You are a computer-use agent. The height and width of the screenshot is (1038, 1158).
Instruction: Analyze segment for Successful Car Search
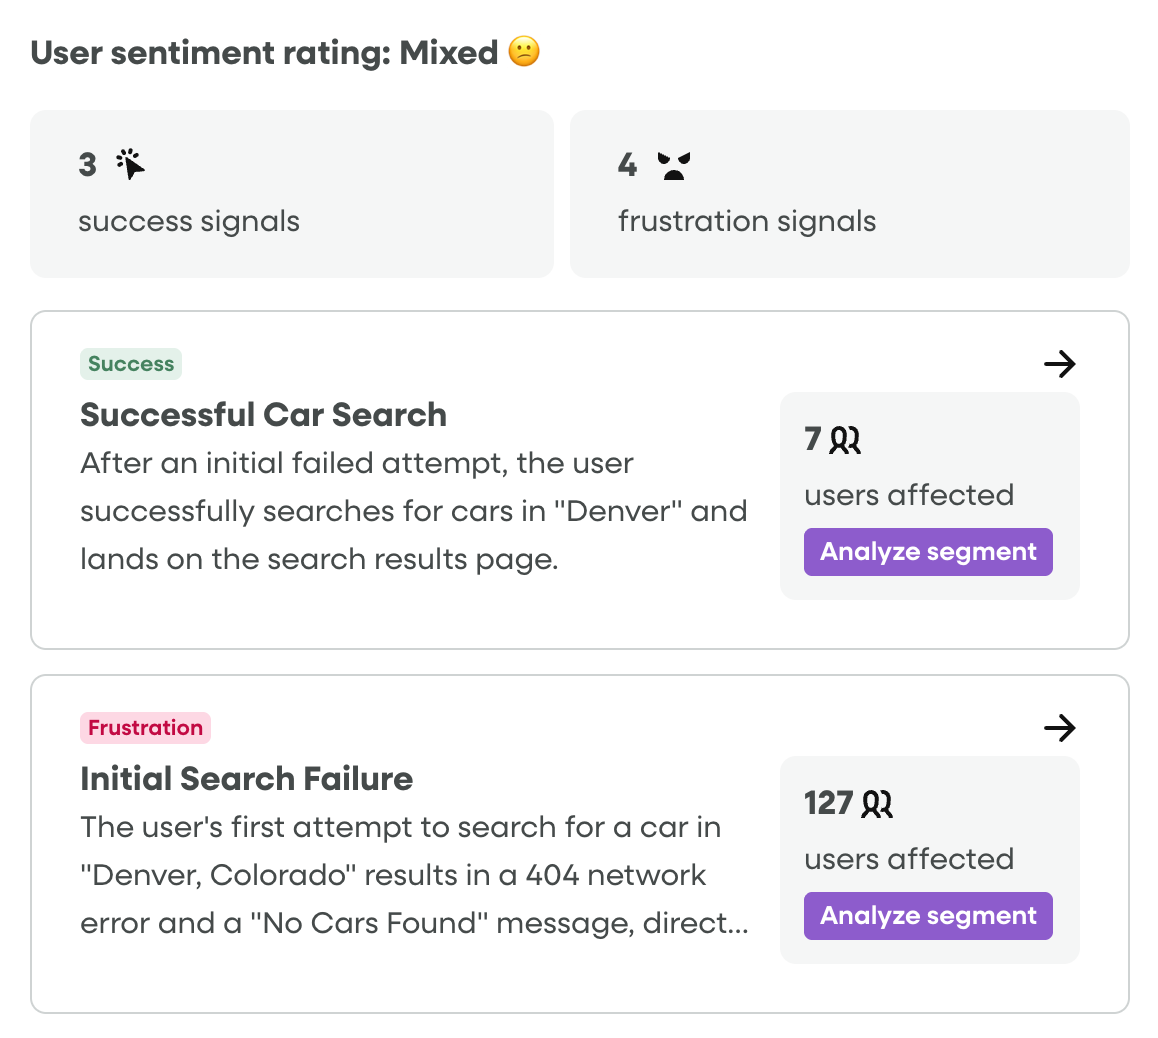tap(928, 552)
